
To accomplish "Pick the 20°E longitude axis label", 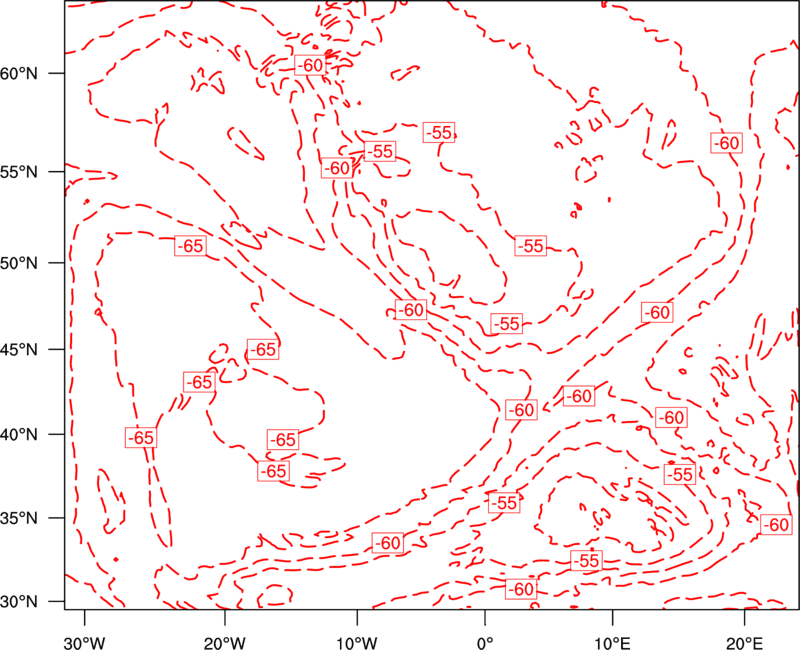I will [744, 643].
